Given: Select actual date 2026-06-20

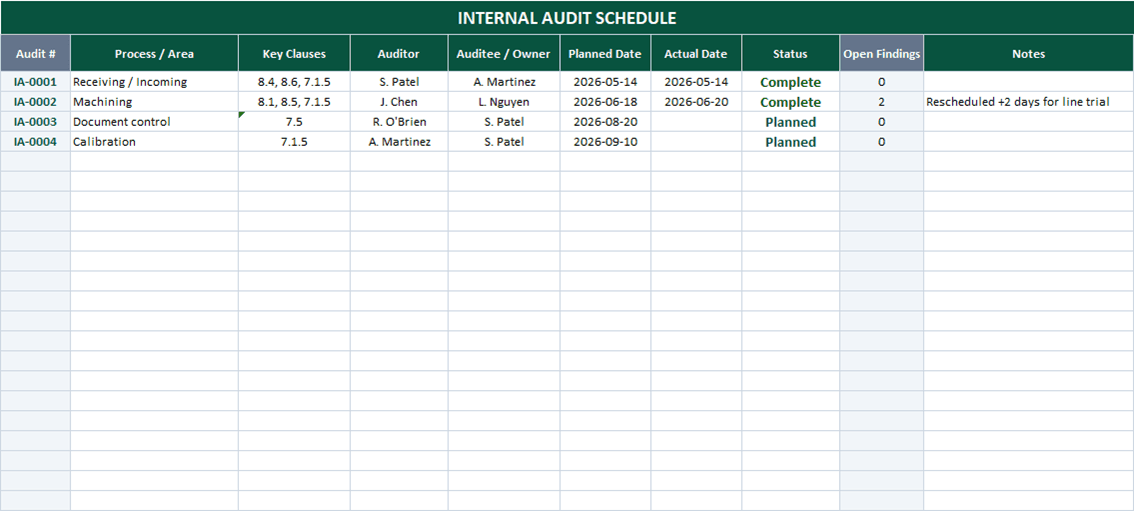Looking at the screenshot, I should [696, 102].
